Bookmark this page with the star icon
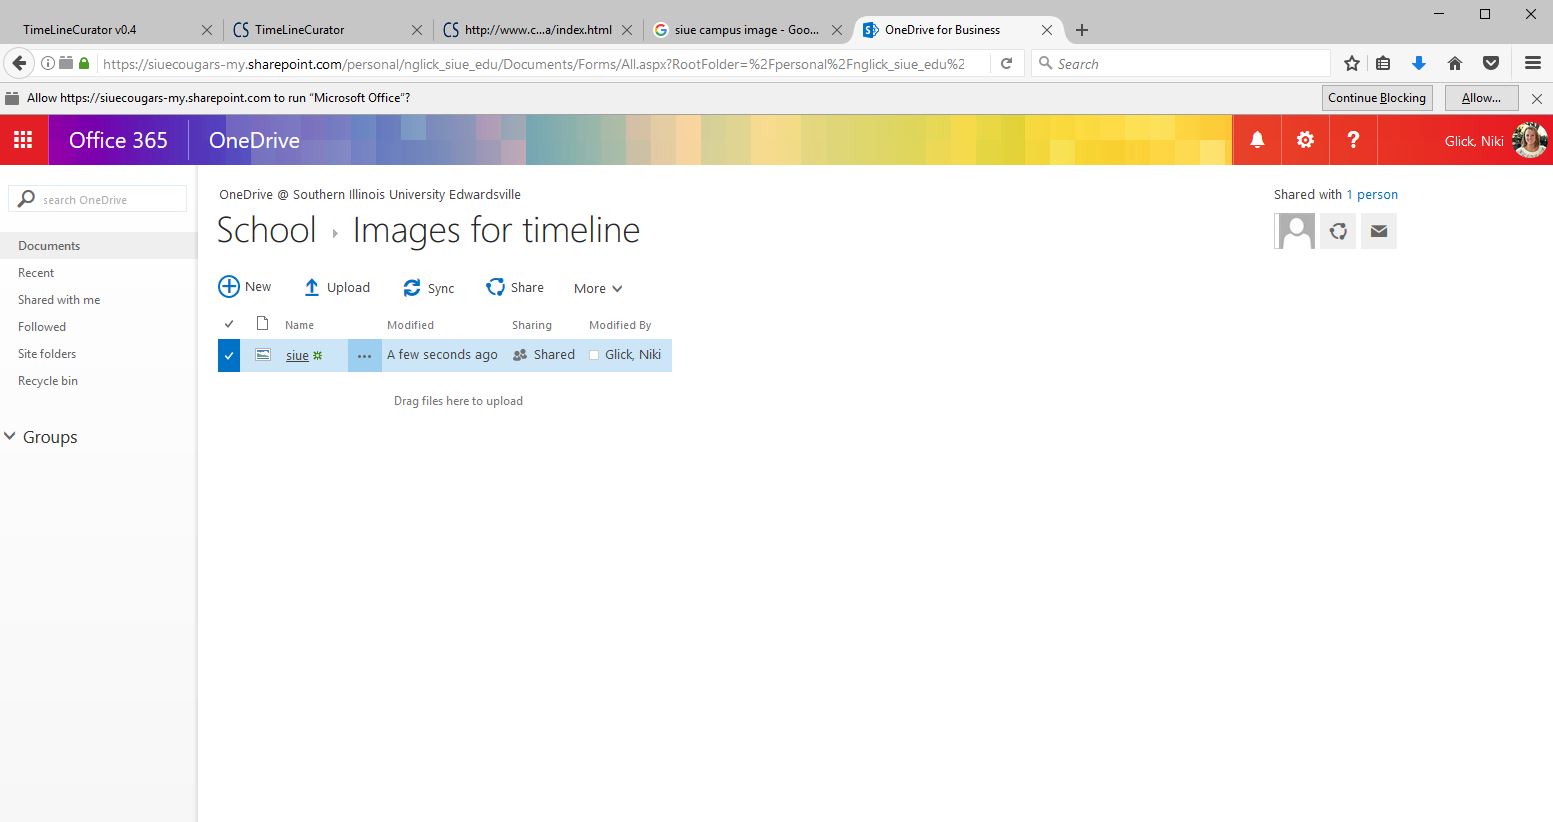The width and height of the screenshot is (1553, 822). point(1352,63)
